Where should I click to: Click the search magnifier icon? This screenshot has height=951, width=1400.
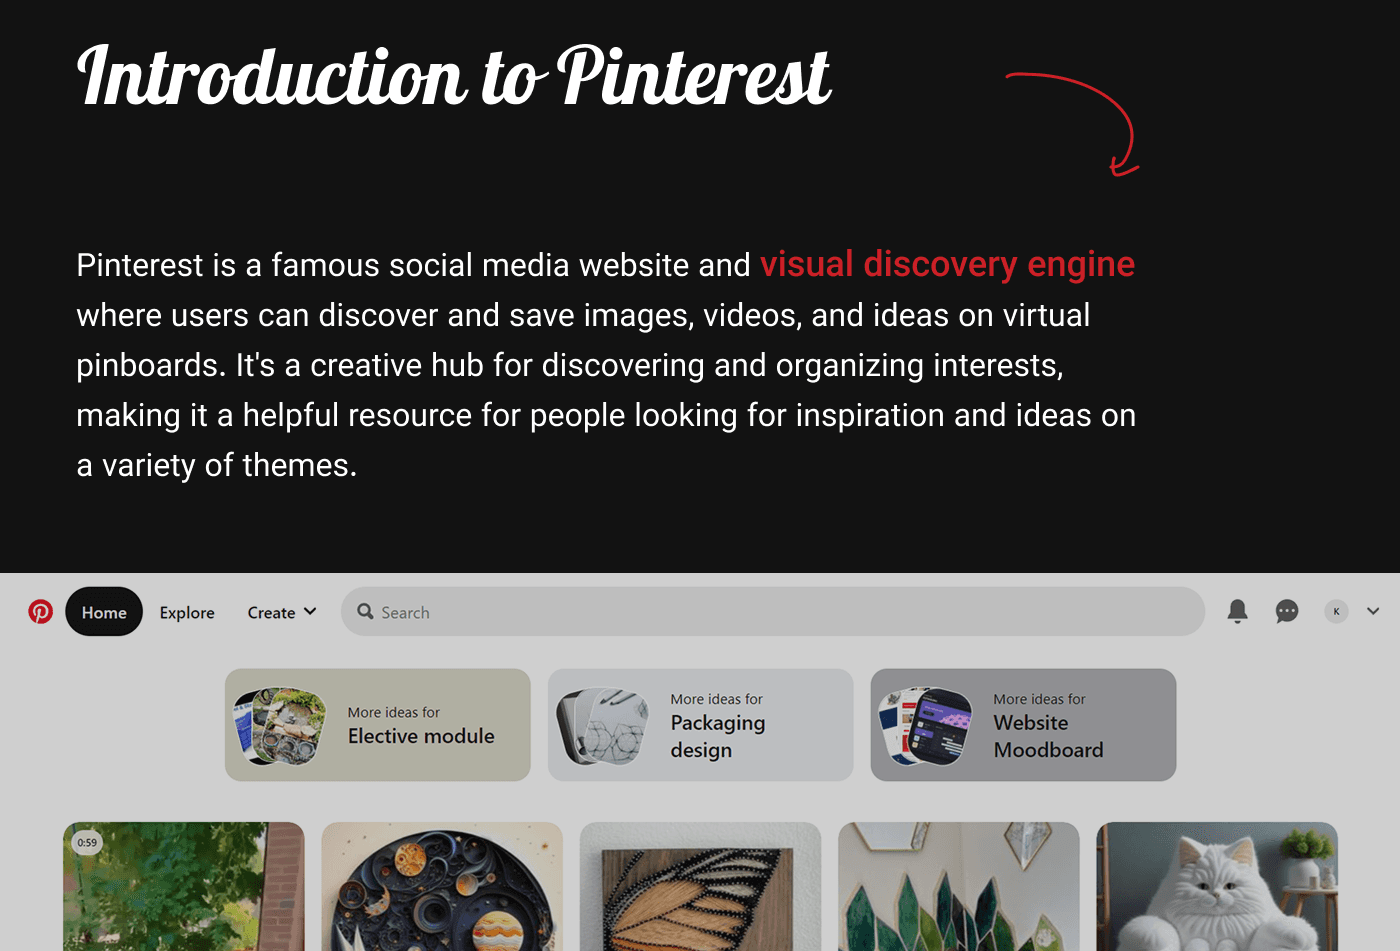tap(366, 611)
